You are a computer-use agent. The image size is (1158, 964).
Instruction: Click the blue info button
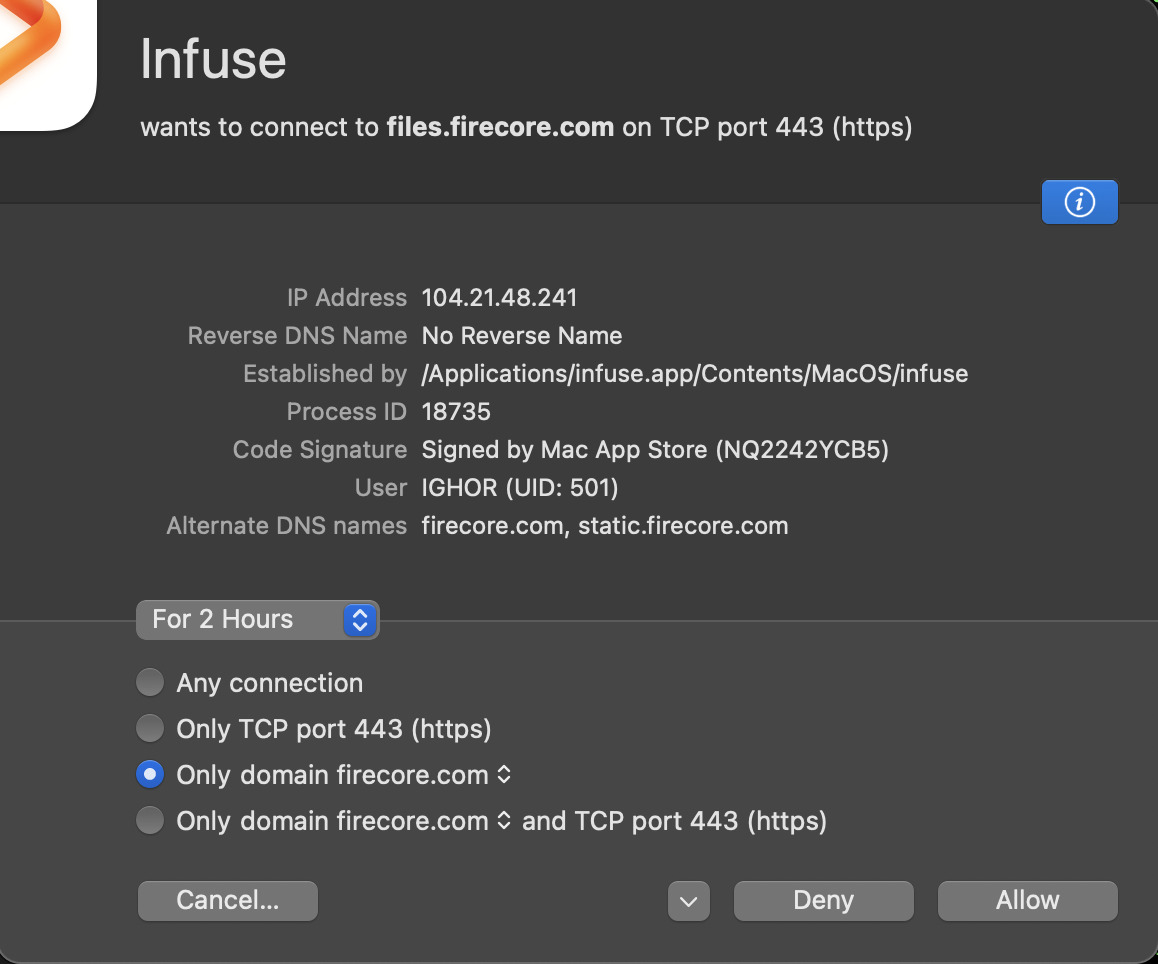(1079, 202)
